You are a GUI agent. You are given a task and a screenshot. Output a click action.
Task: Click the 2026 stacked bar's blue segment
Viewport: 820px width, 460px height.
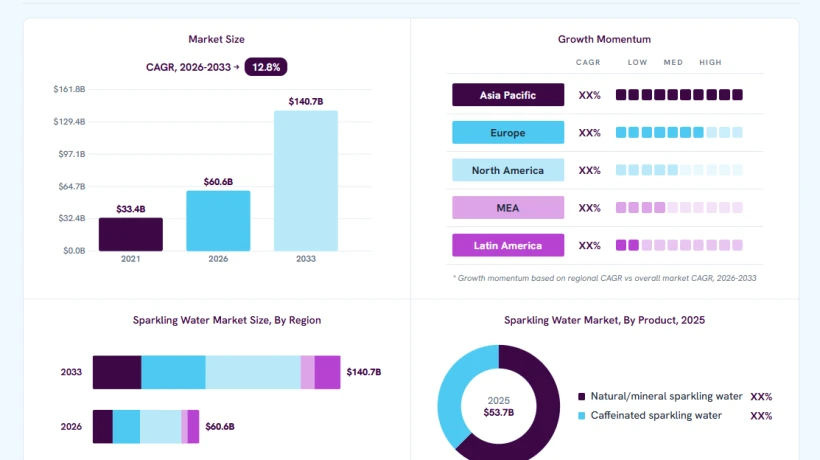[x=127, y=427]
